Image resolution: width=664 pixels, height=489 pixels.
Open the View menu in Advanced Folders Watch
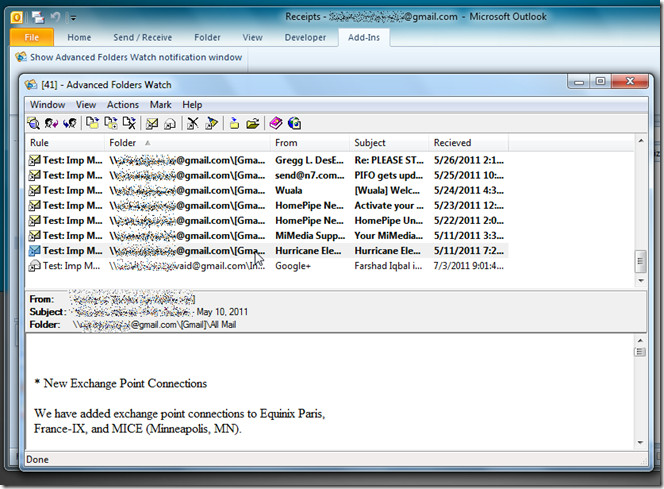pos(86,105)
